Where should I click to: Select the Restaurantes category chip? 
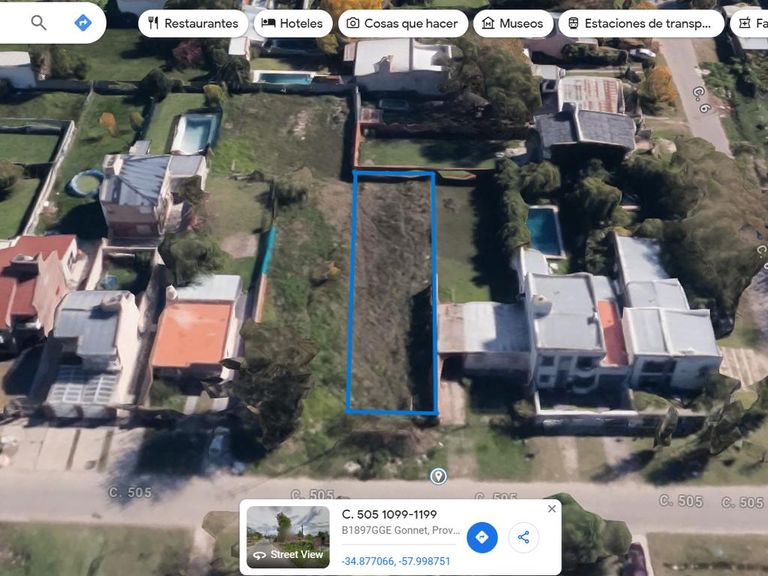[193, 24]
